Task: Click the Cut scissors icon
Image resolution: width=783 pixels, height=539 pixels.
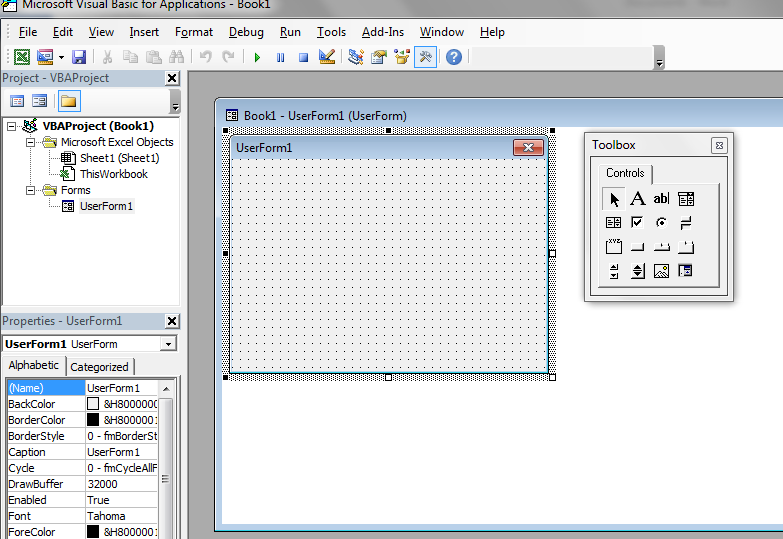Action: pyautogui.click(x=107, y=57)
